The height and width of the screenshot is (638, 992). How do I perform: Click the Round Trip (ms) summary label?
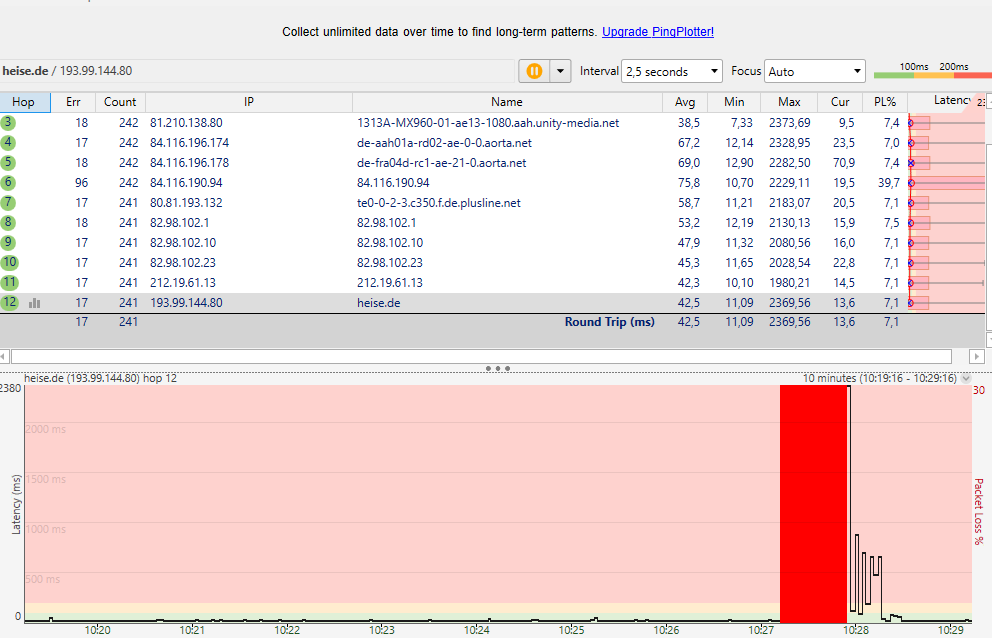coord(609,322)
